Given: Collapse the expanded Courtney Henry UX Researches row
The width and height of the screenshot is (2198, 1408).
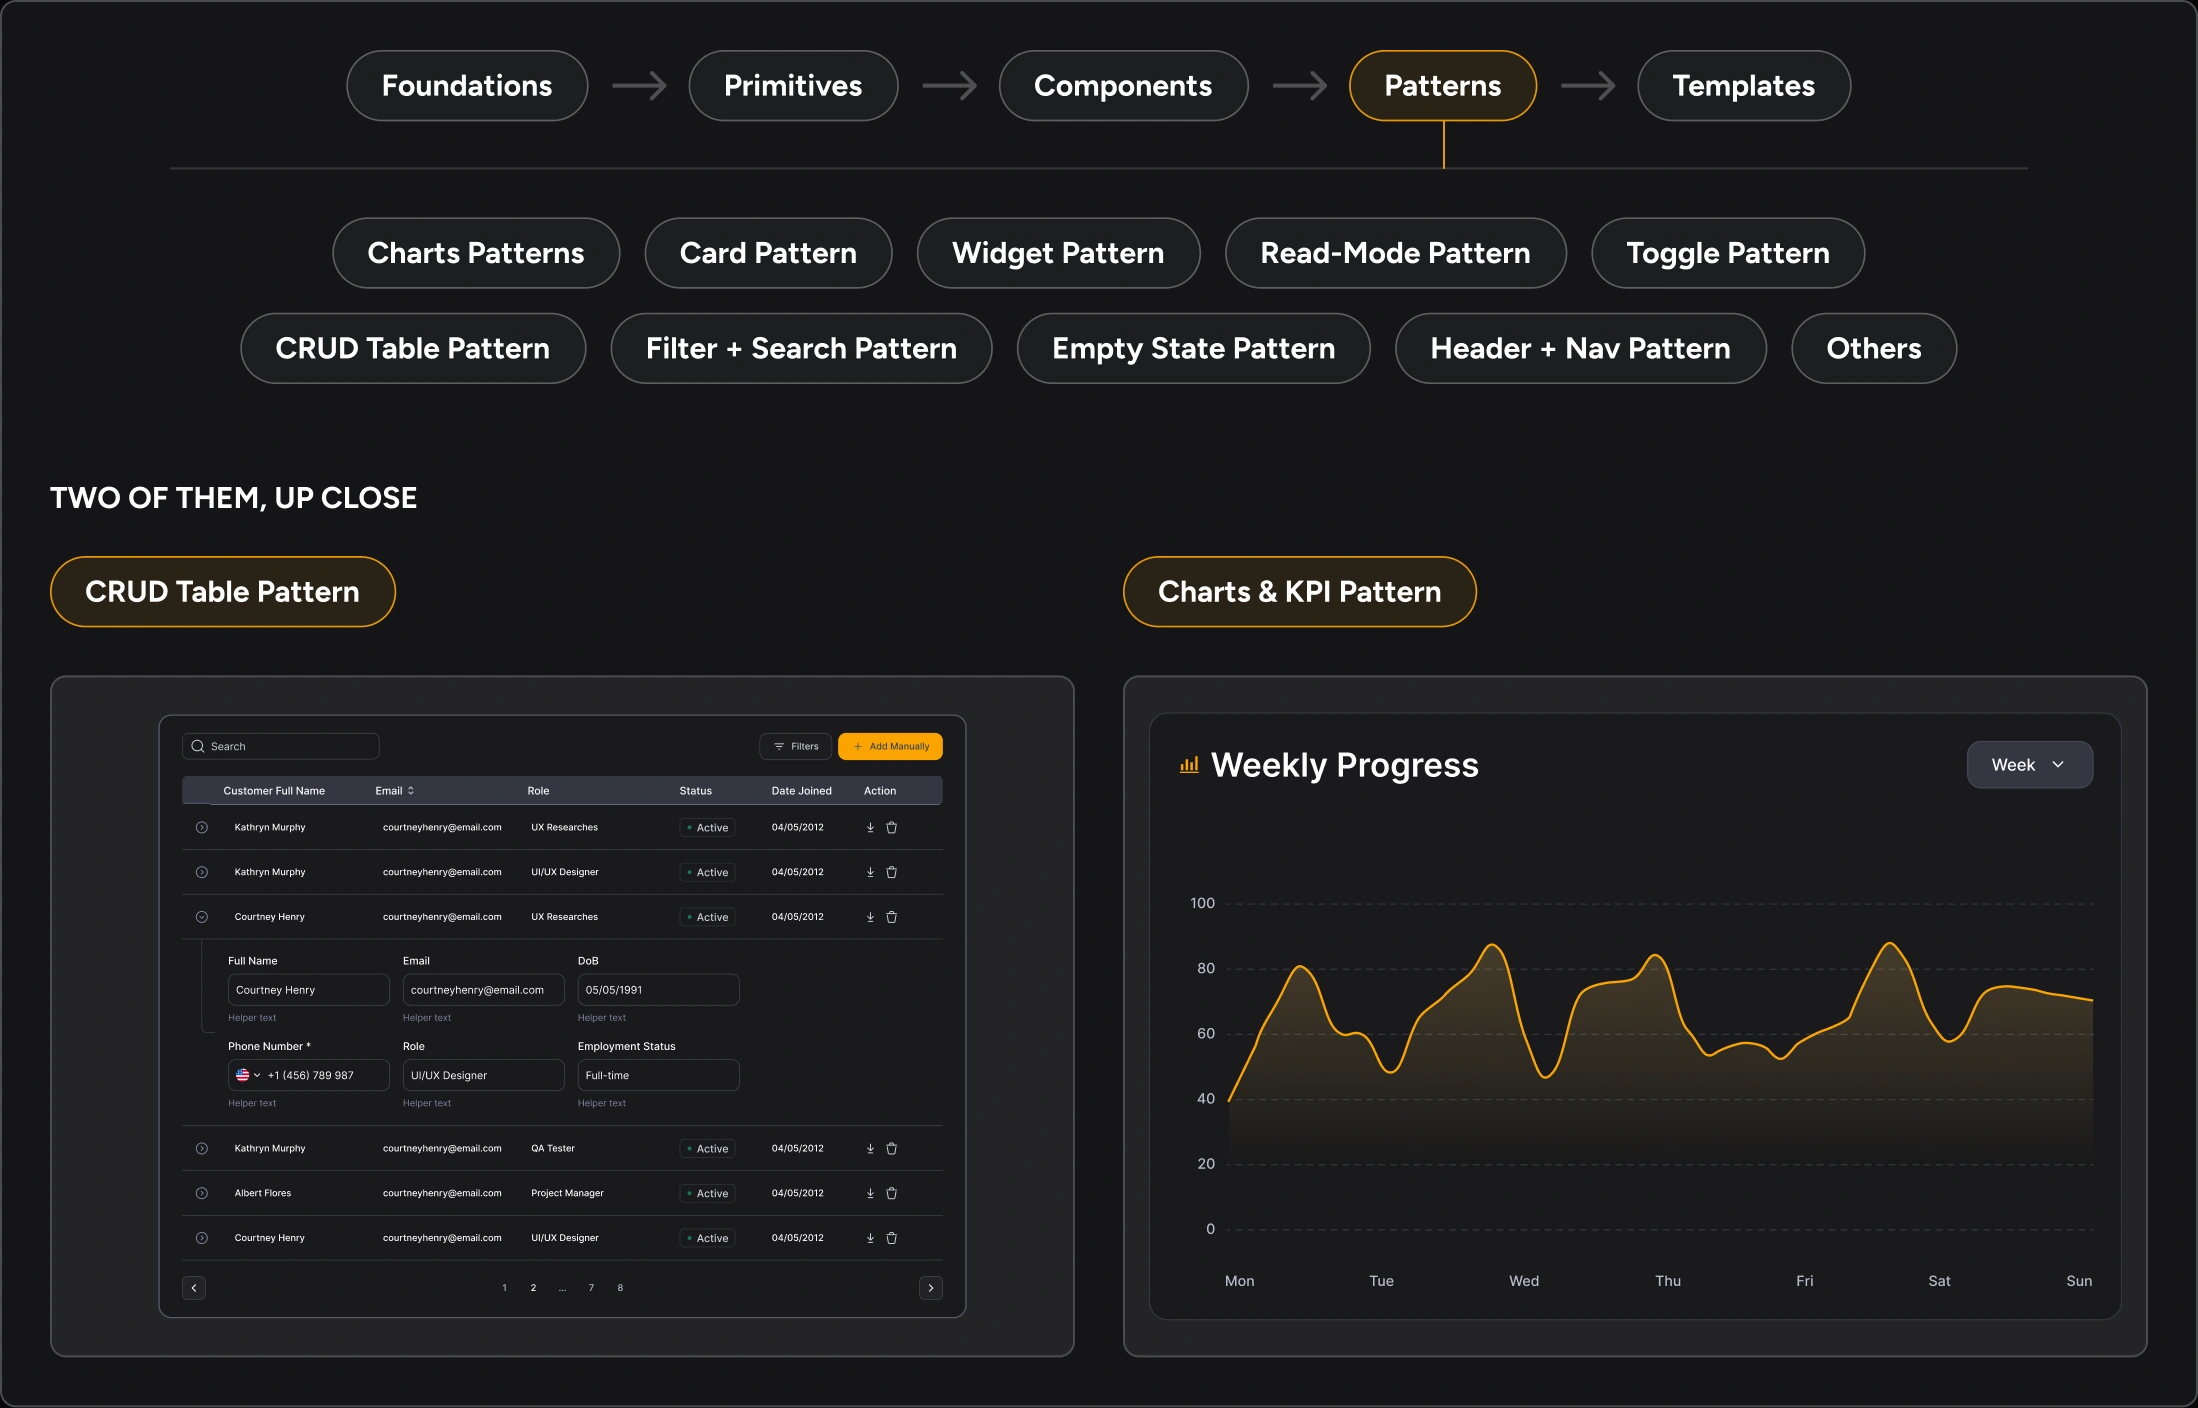Looking at the screenshot, I should click(202, 917).
